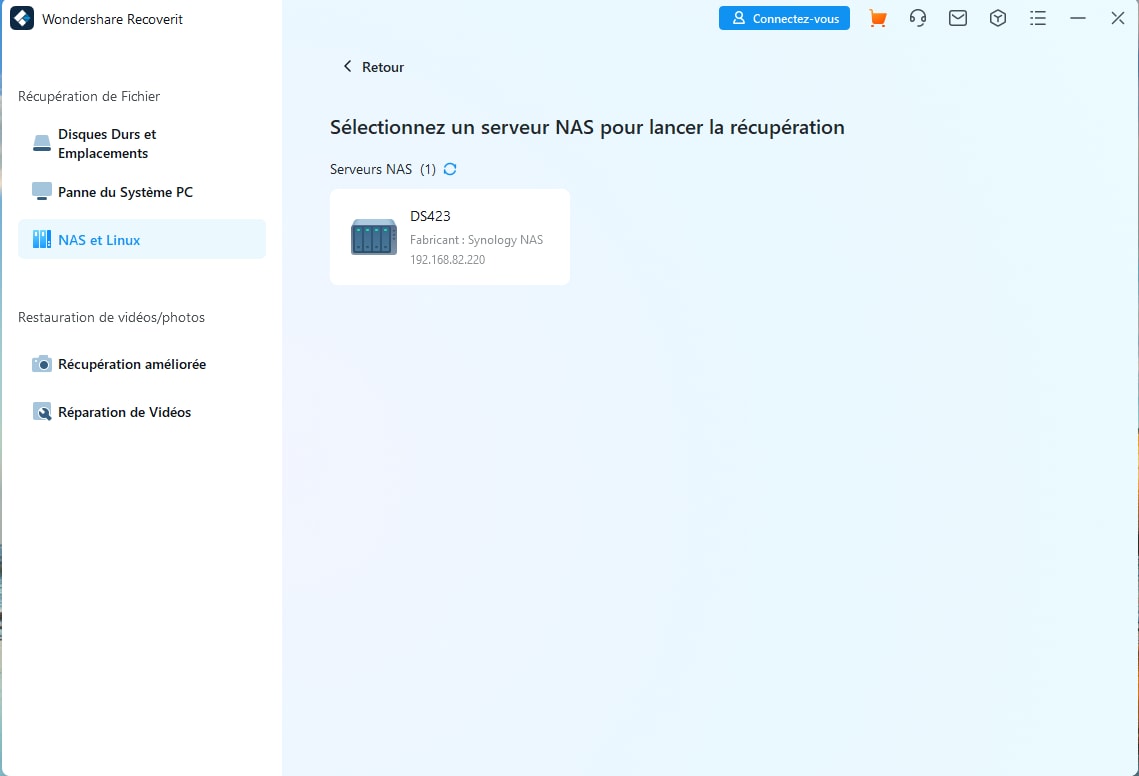1139x776 pixels.
Task: Click the Serveurs NAS (1) label
Action: pos(383,169)
